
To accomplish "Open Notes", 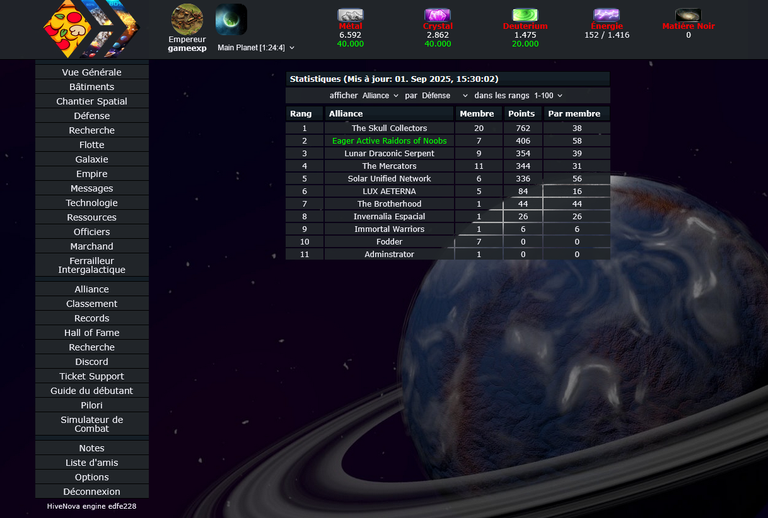I will (x=92, y=448).
